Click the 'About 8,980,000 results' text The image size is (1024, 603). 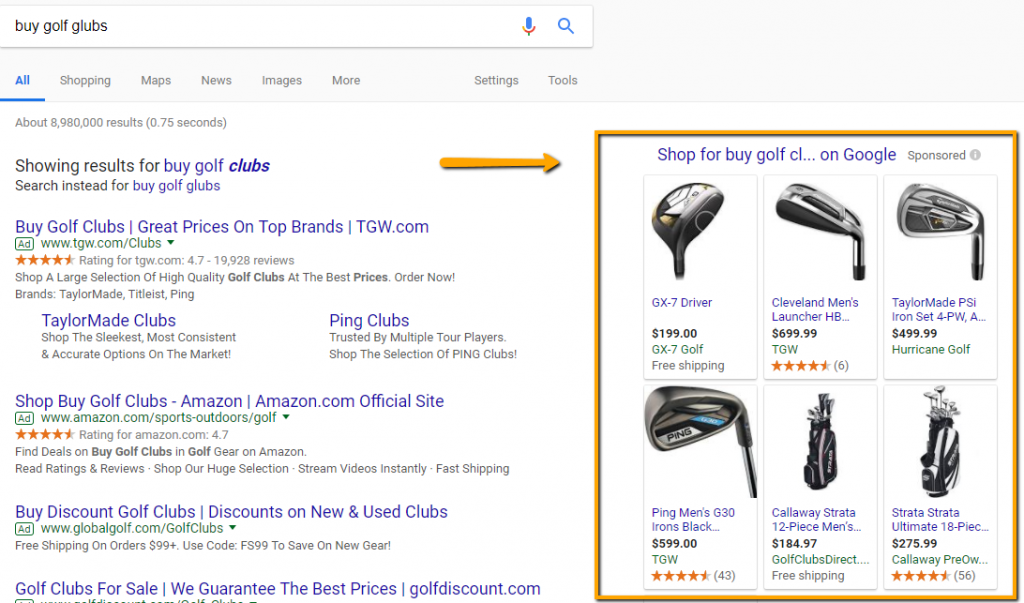coord(121,122)
